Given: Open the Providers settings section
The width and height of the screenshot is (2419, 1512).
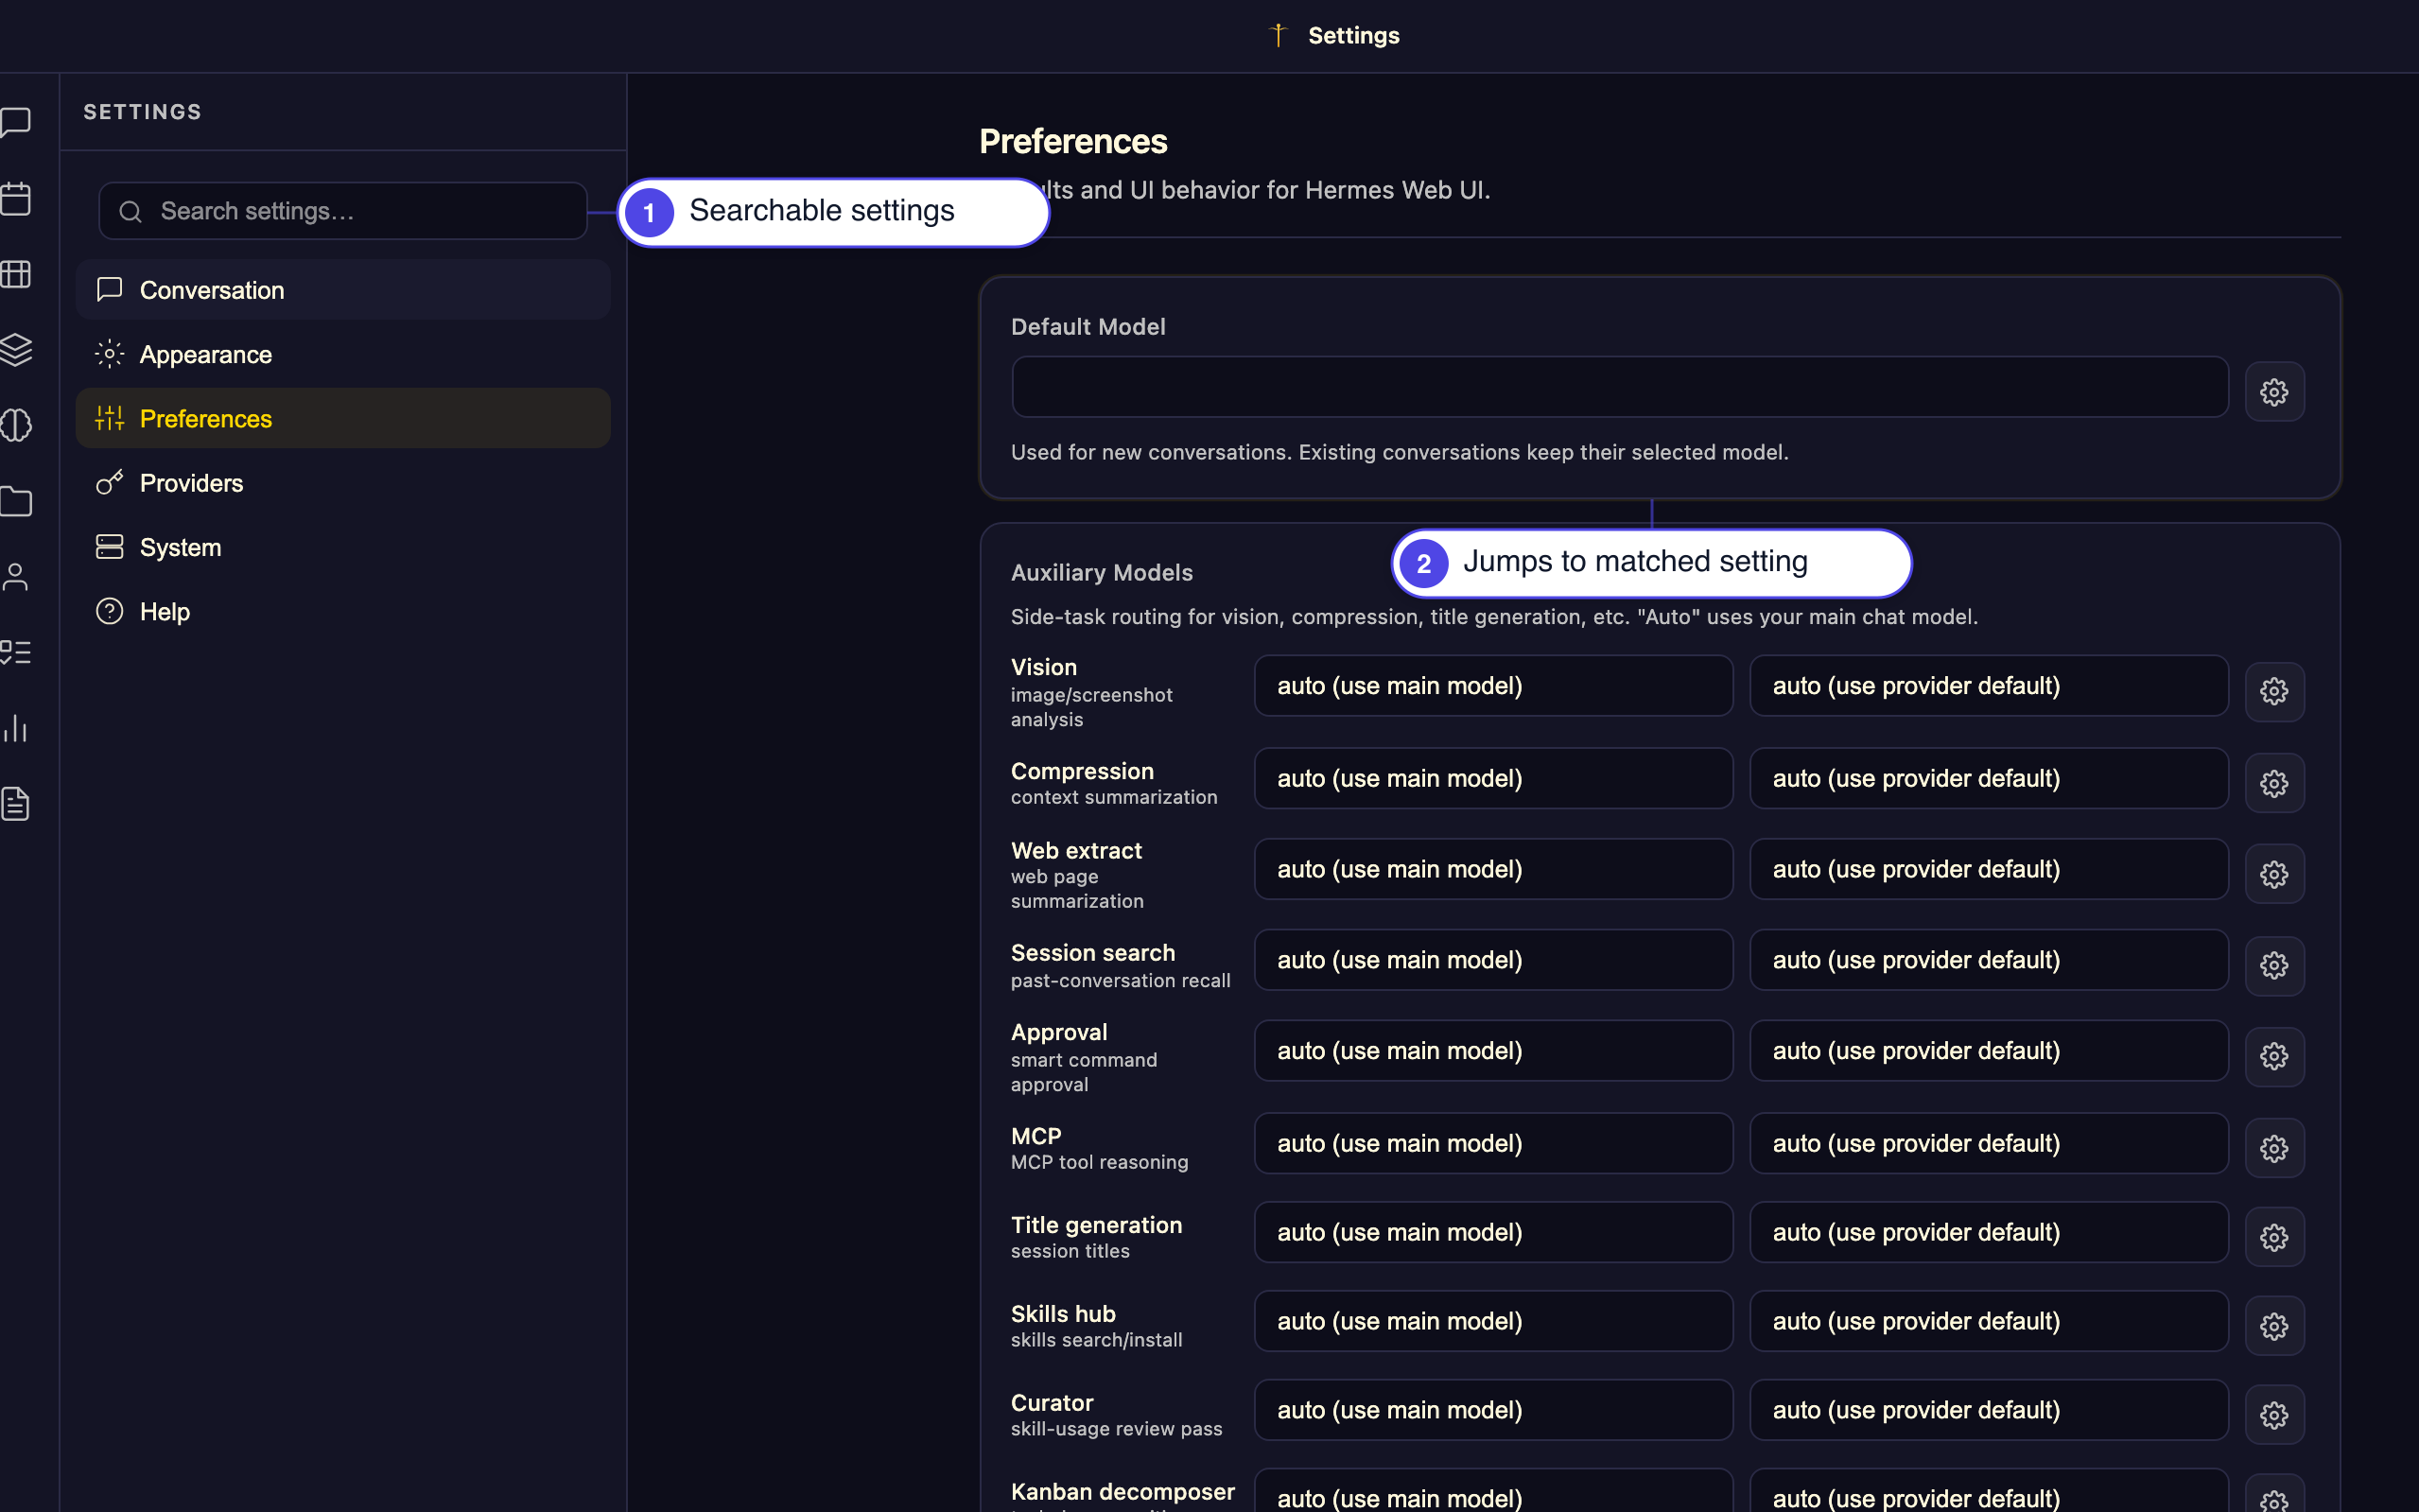Looking at the screenshot, I should coord(343,483).
